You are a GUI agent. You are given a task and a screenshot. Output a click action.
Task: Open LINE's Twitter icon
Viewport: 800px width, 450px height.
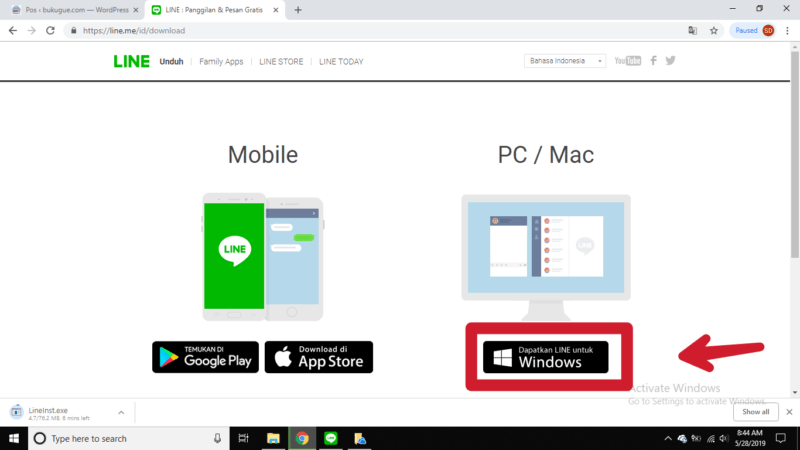click(x=670, y=61)
